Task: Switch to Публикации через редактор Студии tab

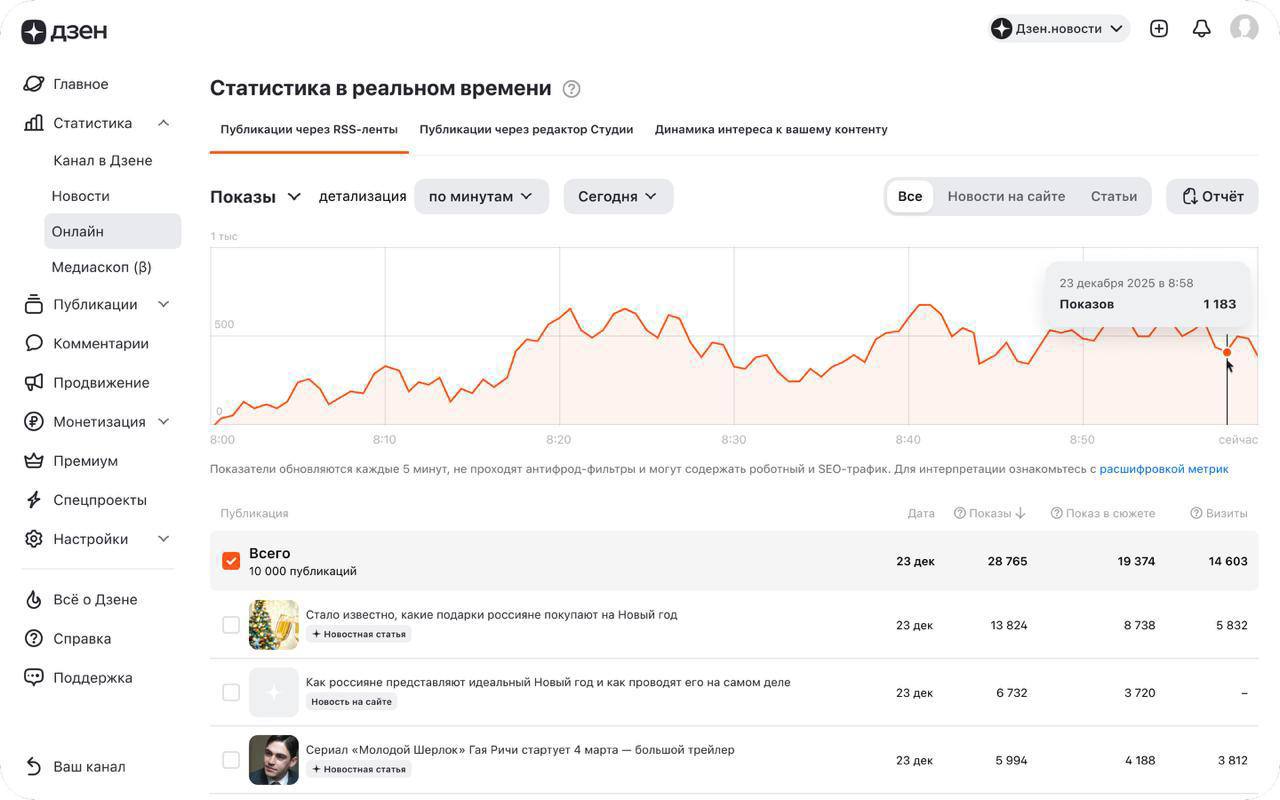Action: [527, 128]
